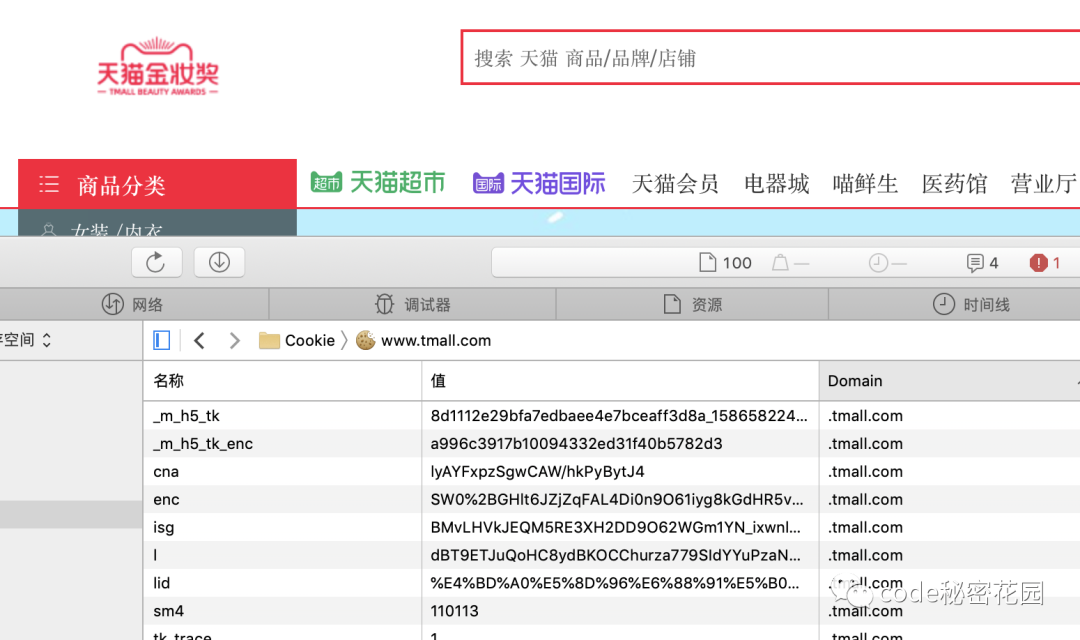Image resolution: width=1080 pixels, height=640 pixels.
Task: Go forward with the right chevron
Action: tap(234, 340)
